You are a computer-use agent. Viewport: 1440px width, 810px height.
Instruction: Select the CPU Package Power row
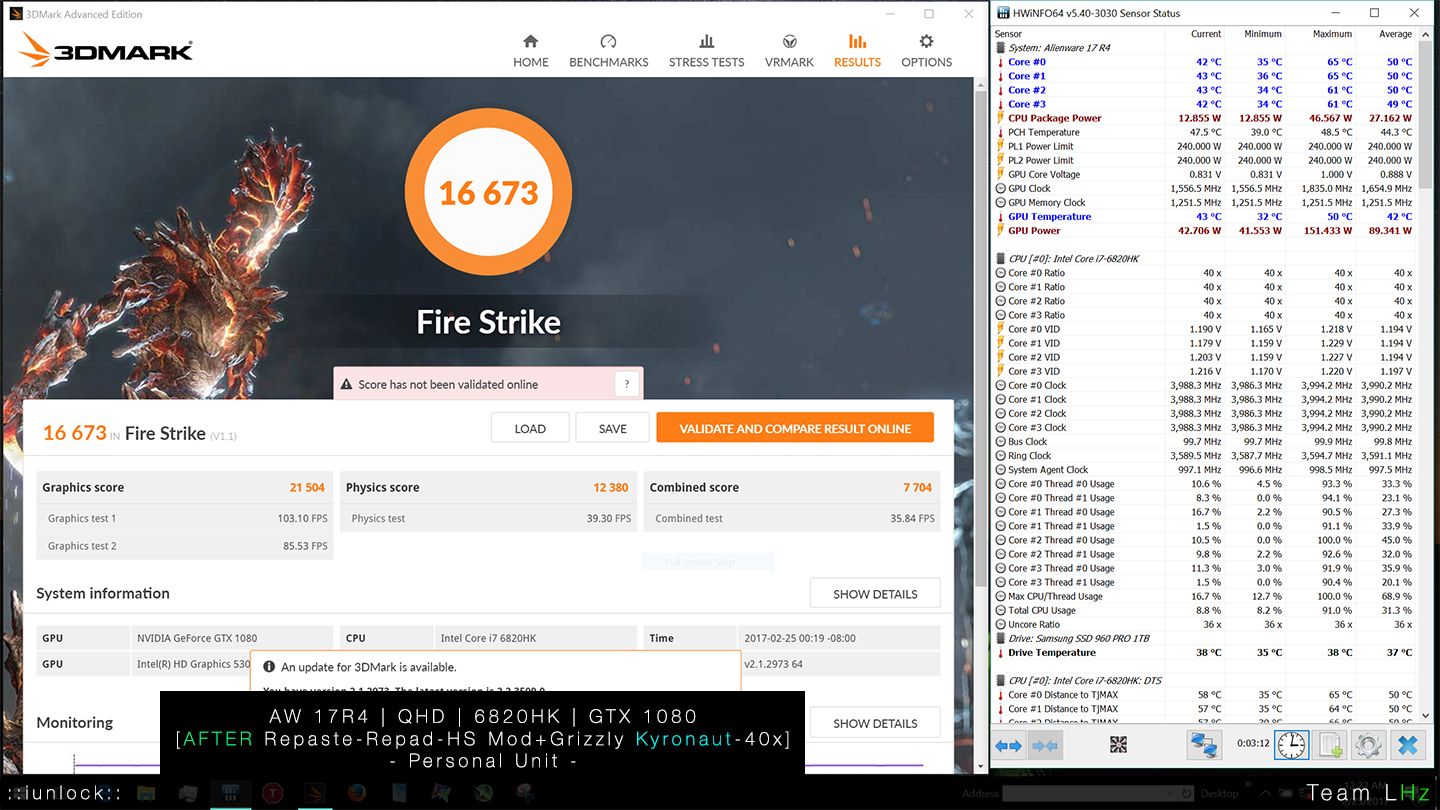pos(1204,118)
